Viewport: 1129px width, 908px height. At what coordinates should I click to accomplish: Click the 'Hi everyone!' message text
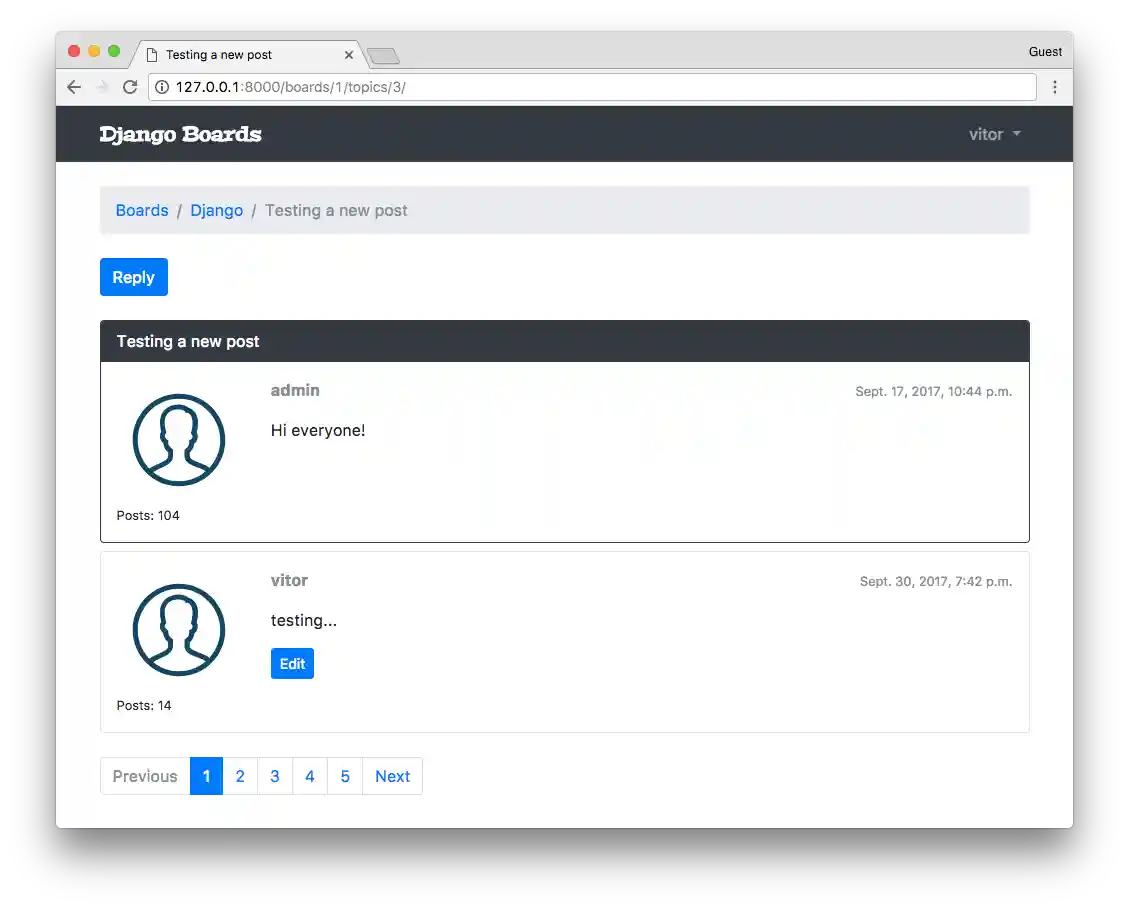click(318, 431)
